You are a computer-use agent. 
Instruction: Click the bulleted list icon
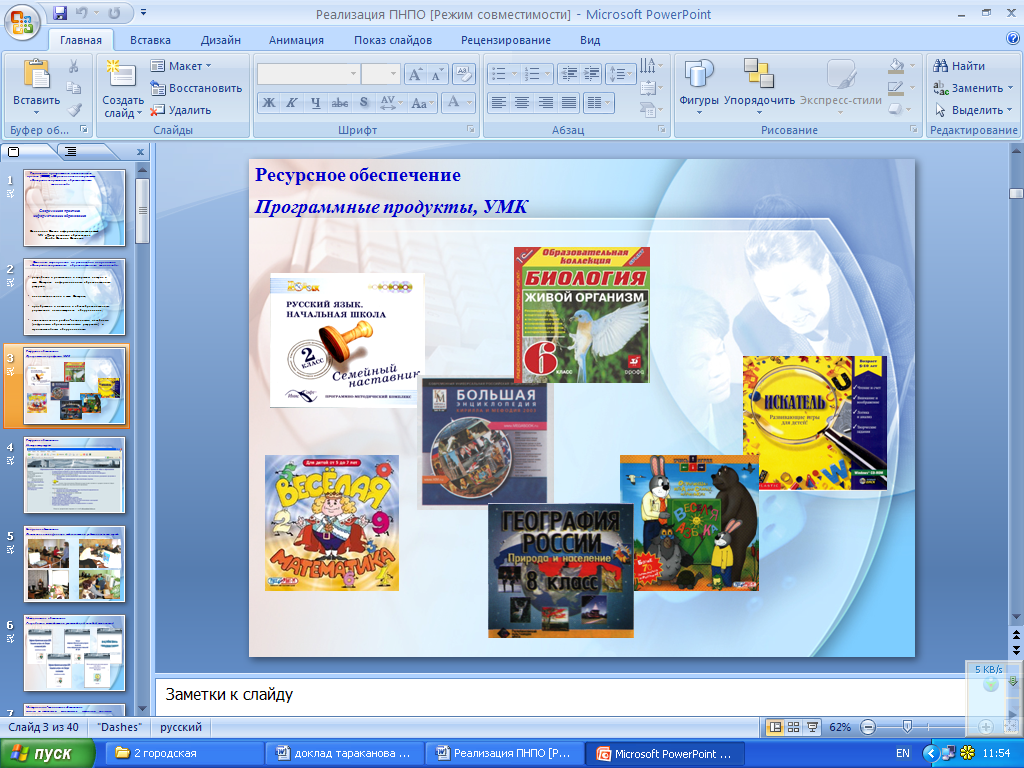499,74
